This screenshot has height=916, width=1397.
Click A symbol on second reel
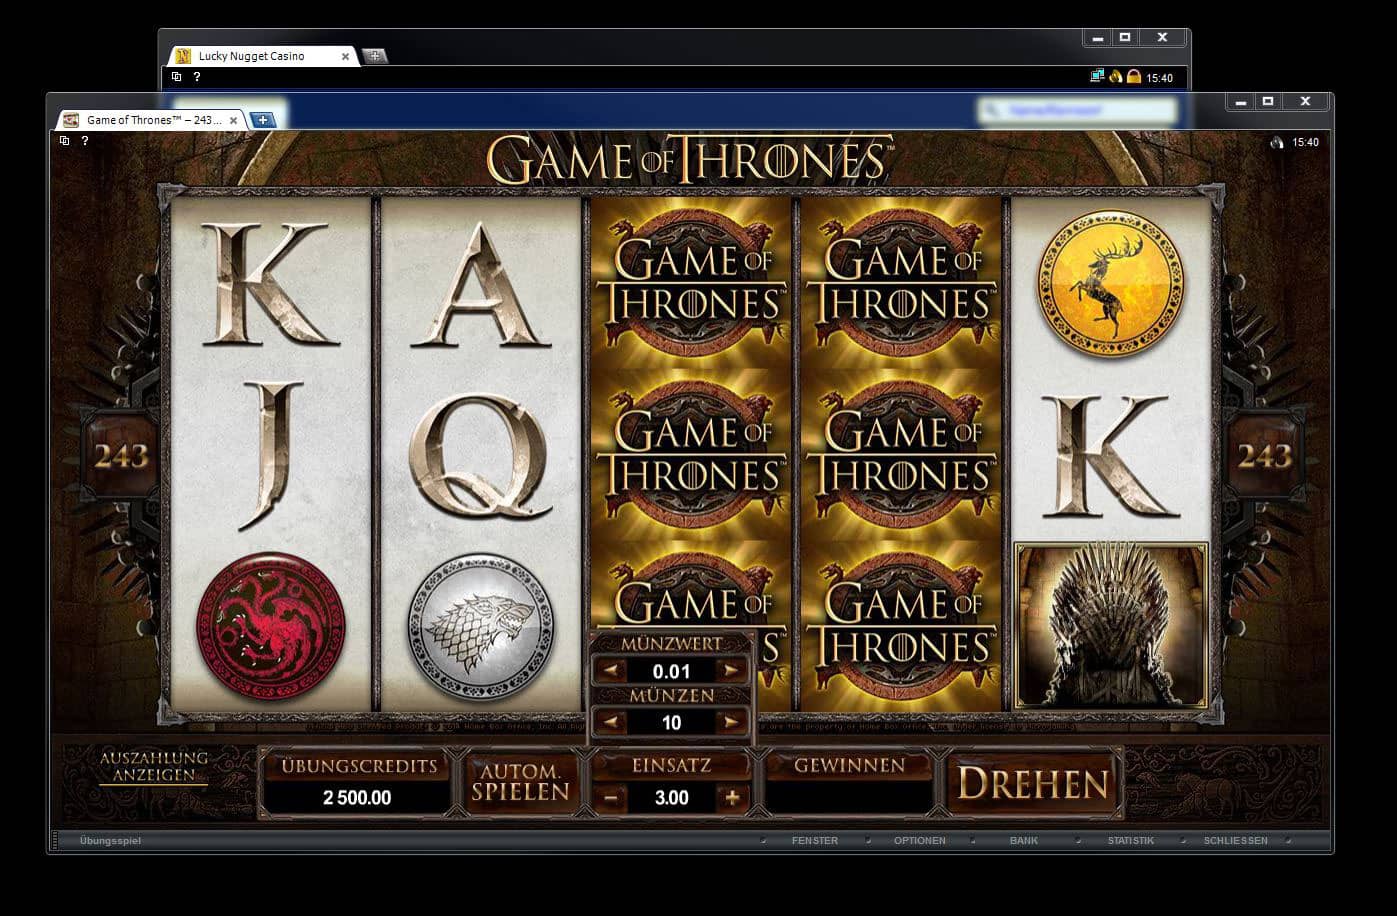tap(481, 285)
